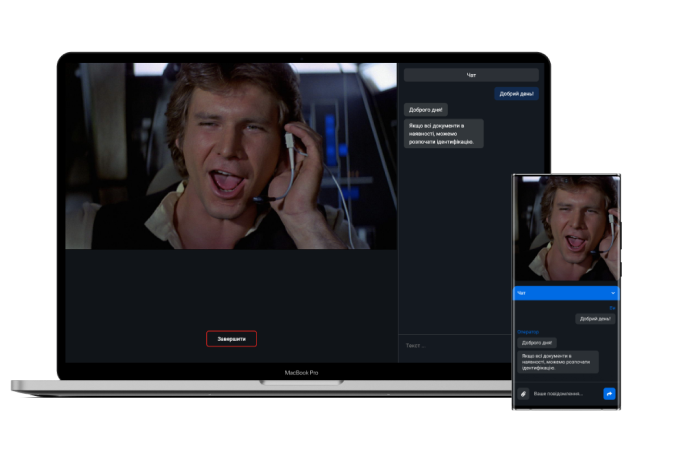Click the main video feed on laptop
The height and width of the screenshot is (450, 680).
click(x=231, y=156)
